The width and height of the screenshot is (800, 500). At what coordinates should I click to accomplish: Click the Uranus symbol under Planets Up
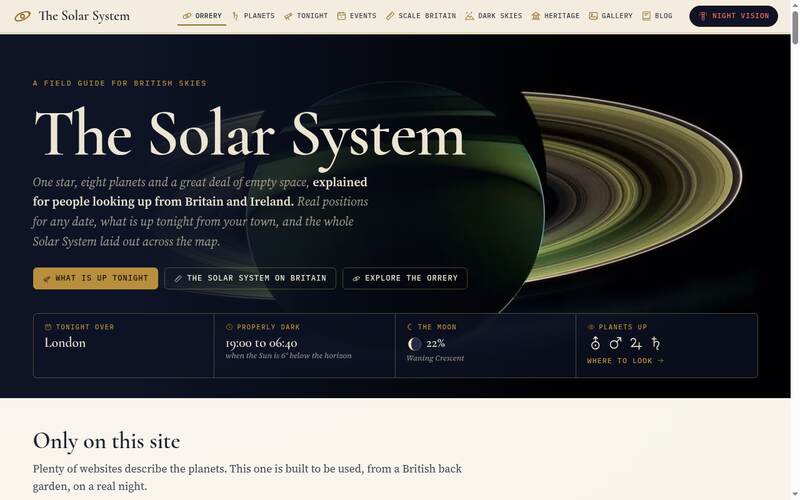pos(595,343)
